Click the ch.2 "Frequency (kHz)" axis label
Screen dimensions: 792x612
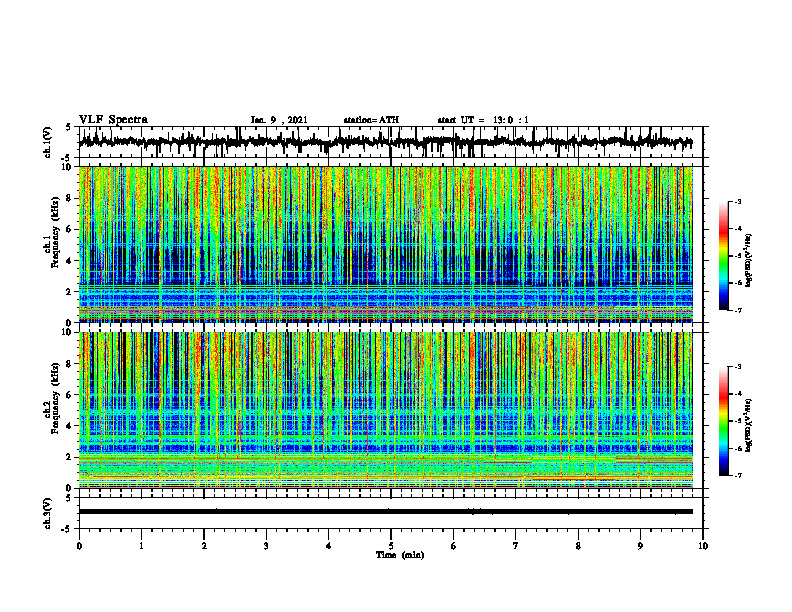55,398
